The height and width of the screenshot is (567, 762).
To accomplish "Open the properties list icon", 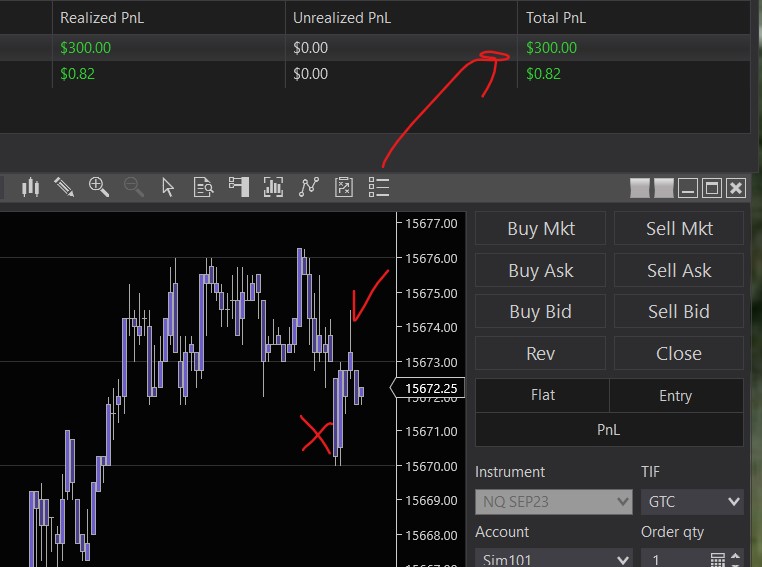I will pyautogui.click(x=379, y=187).
